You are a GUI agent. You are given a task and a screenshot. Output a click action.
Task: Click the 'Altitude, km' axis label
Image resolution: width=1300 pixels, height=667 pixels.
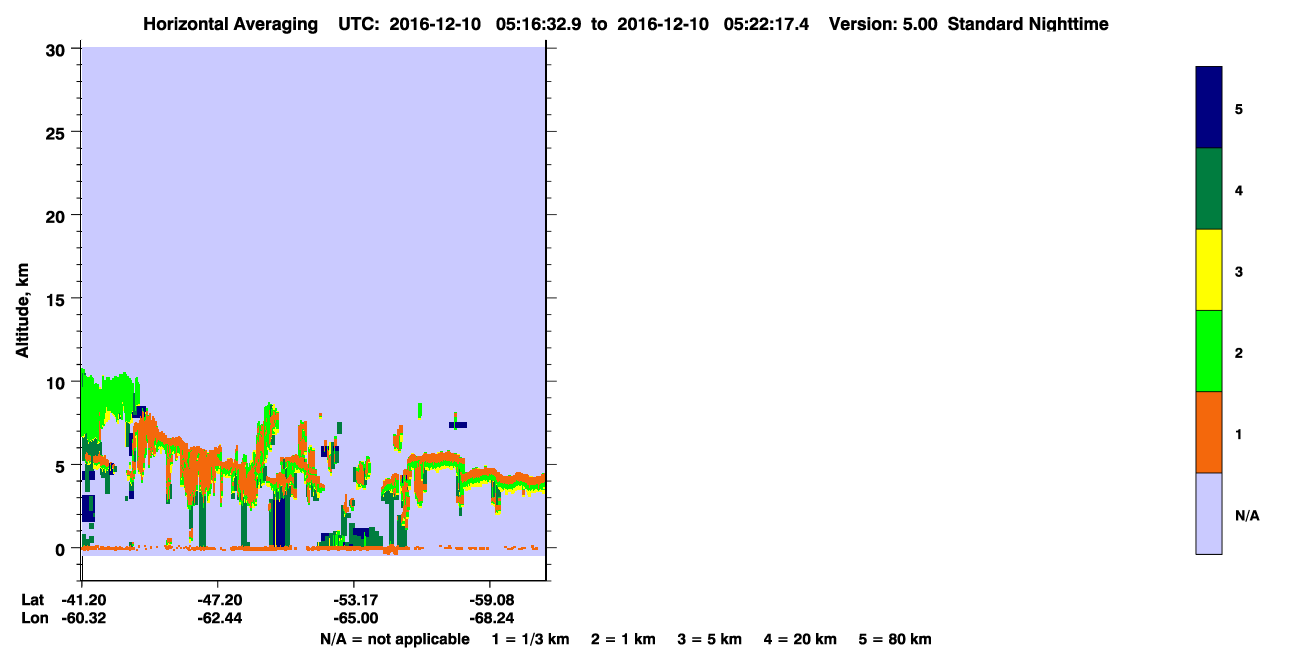pyautogui.click(x=22, y=312)
